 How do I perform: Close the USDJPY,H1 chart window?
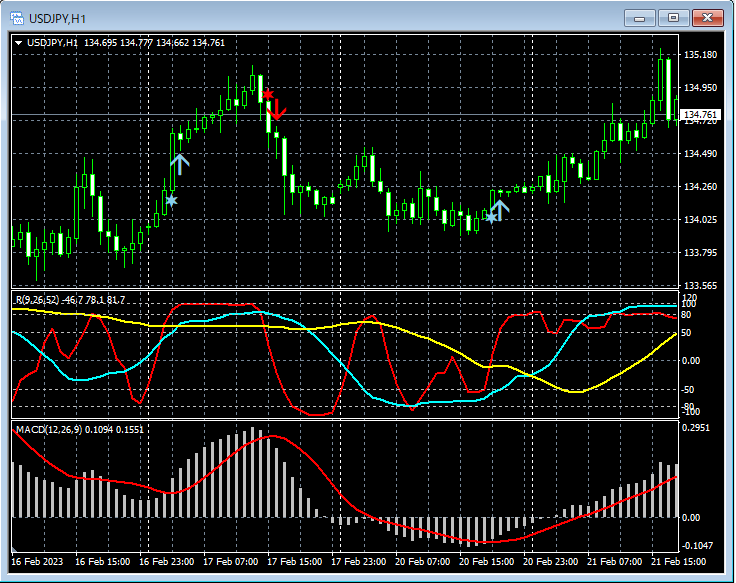click(x=707, y=18)
